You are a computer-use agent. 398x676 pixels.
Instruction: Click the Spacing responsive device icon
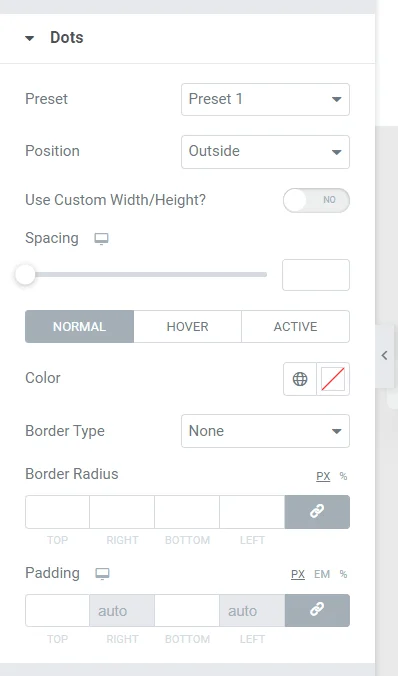tap(102, 239)
